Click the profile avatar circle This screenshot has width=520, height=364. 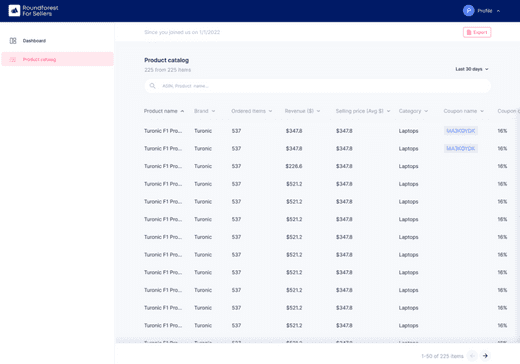click(469, 11)
